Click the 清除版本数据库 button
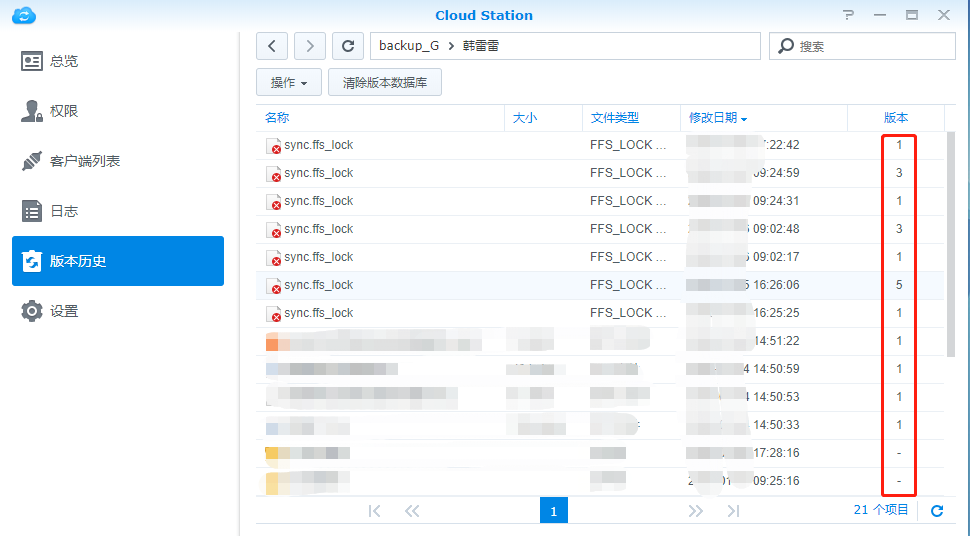 (385, 82)
